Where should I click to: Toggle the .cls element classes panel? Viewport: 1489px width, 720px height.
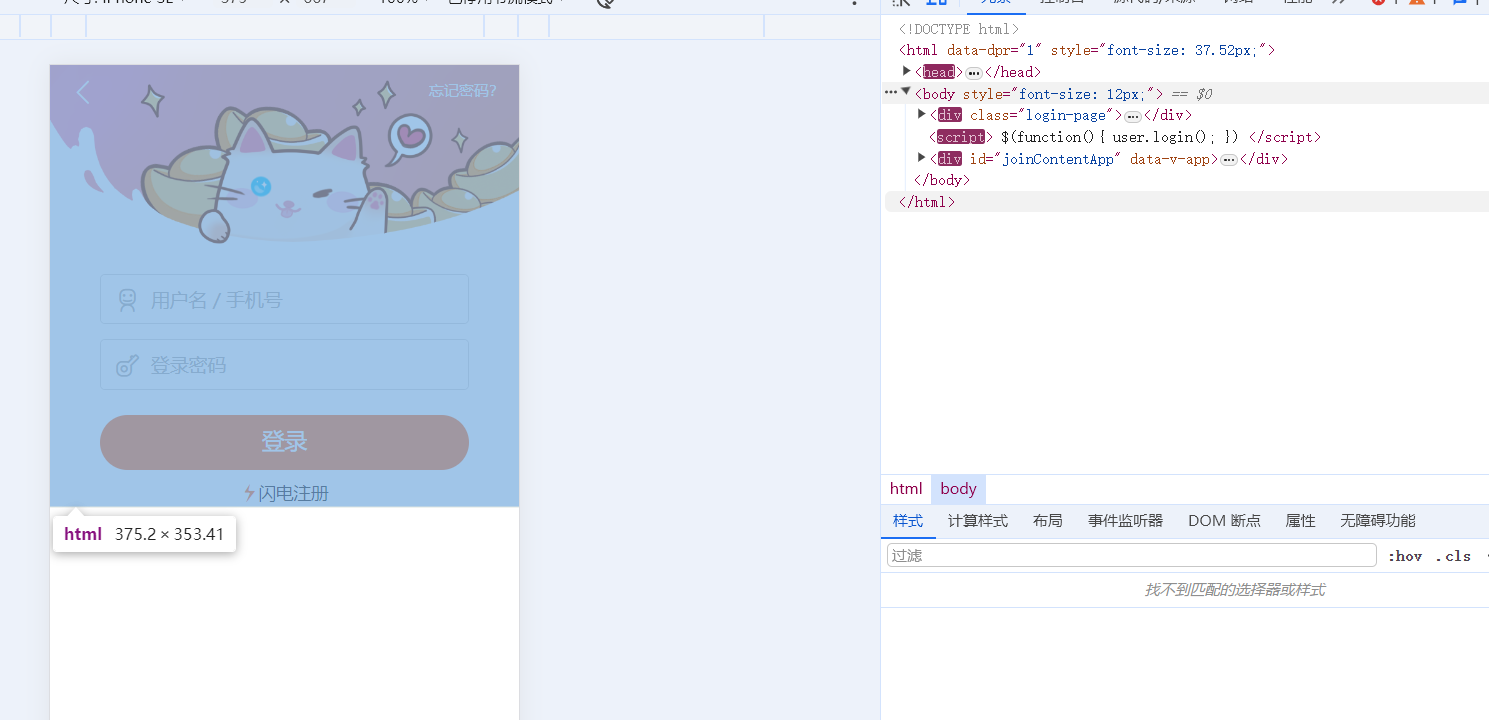[x=1452, y=556]
